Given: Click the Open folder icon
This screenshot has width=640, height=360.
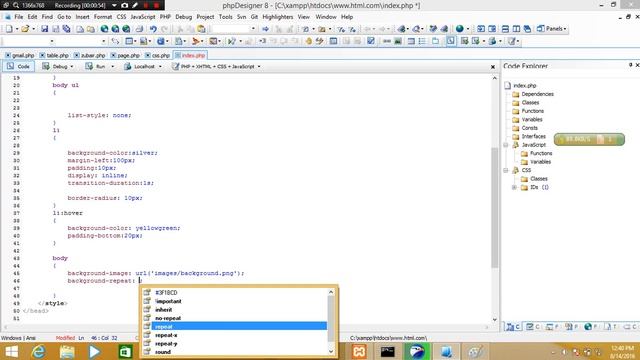Looking at the screenshot, I should click(x=25, y=29).
